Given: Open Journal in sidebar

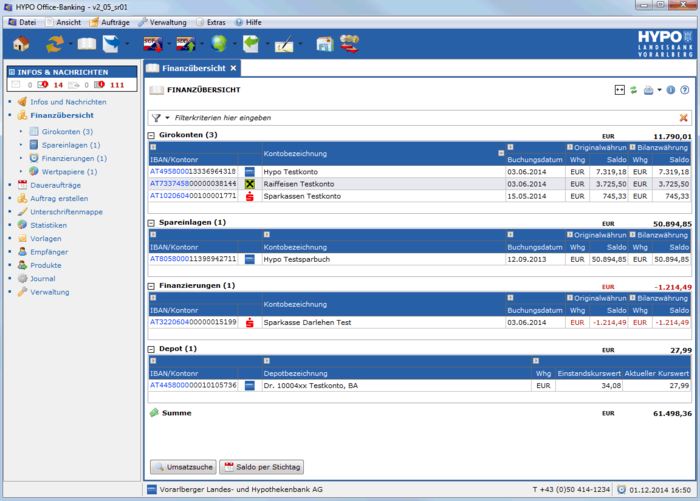Looking at the screenshot, I should [43, 279].
